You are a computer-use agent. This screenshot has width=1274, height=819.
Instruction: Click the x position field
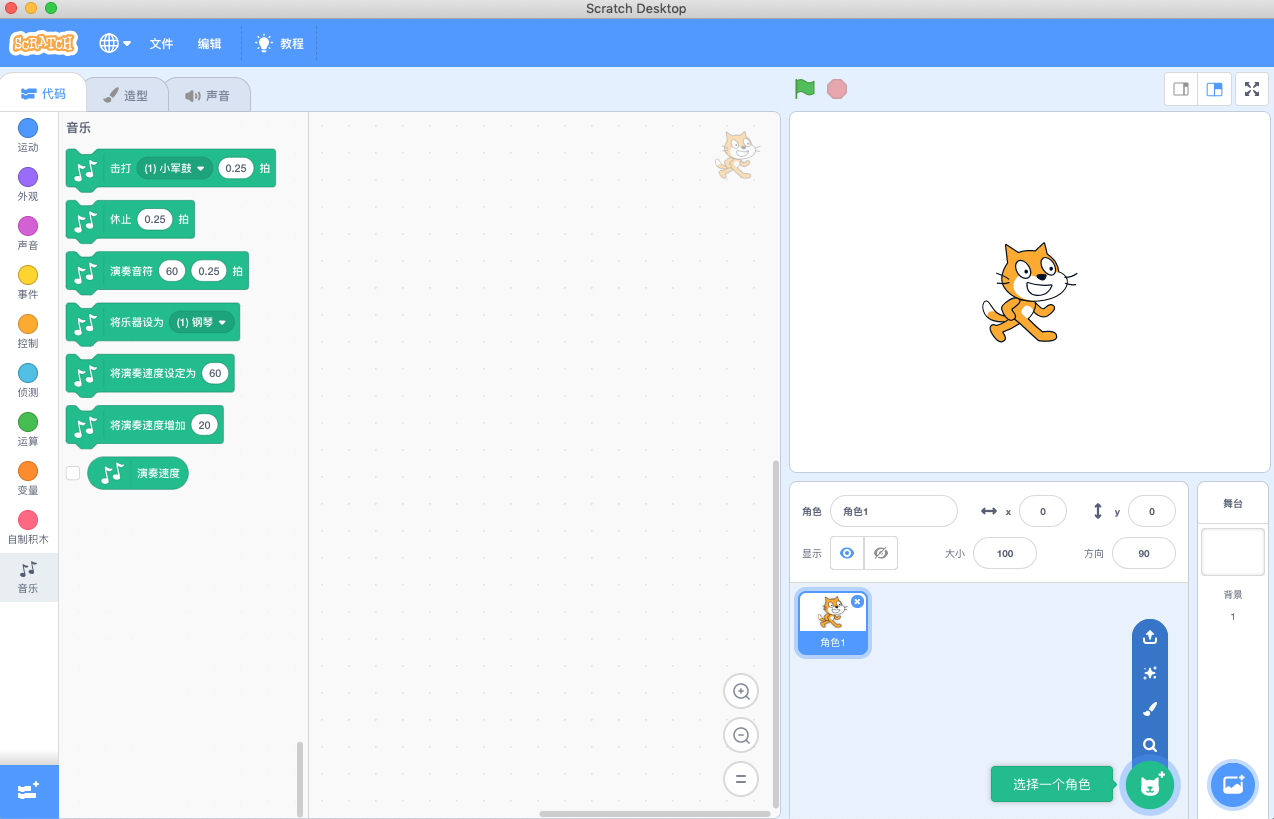1043,511
